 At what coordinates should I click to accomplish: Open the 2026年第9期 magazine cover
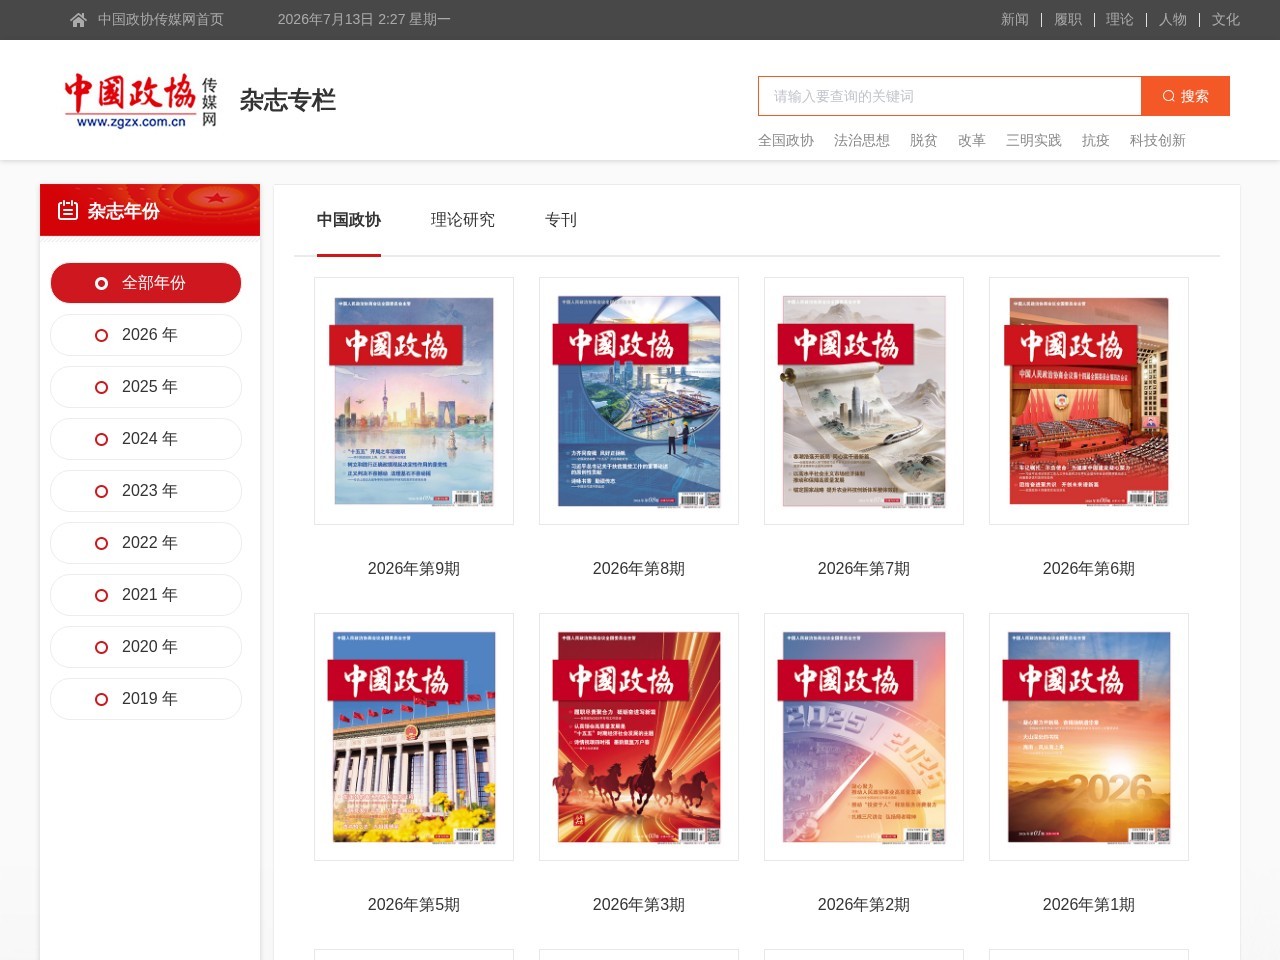pyautogui.click(x=414, y=401)
